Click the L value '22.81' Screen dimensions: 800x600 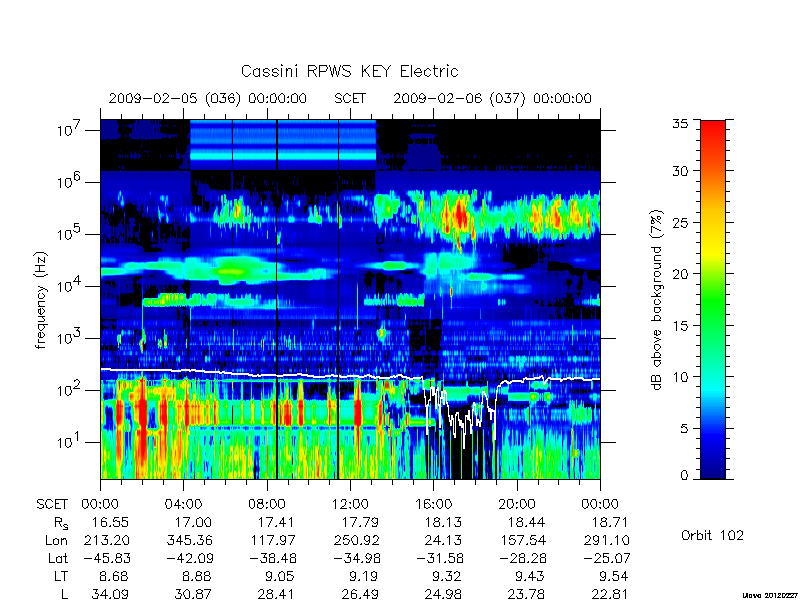(x=609, y=594)
